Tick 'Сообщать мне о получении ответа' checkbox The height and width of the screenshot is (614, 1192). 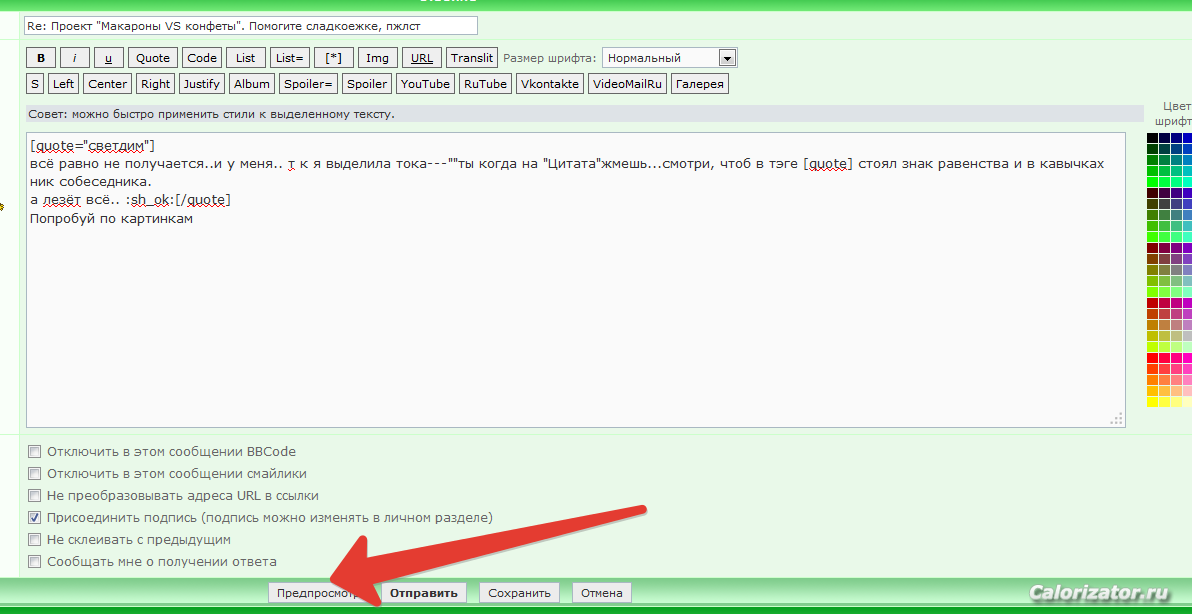point(34,562)
